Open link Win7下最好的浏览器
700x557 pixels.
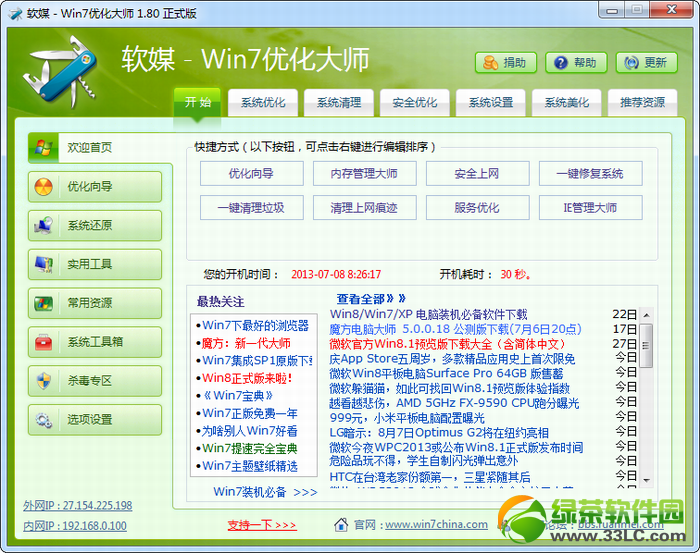click(x=255, y=325)
